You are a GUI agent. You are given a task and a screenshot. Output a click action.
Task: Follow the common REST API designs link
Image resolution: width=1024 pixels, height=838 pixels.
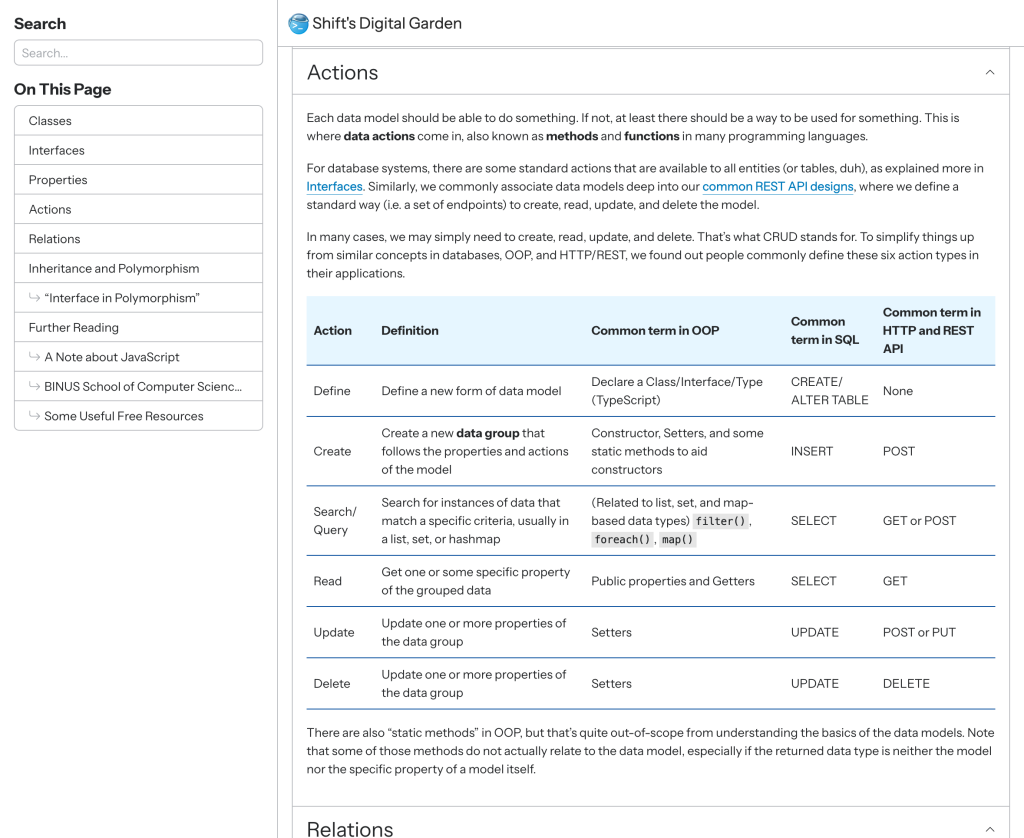[x=778, y=186]
